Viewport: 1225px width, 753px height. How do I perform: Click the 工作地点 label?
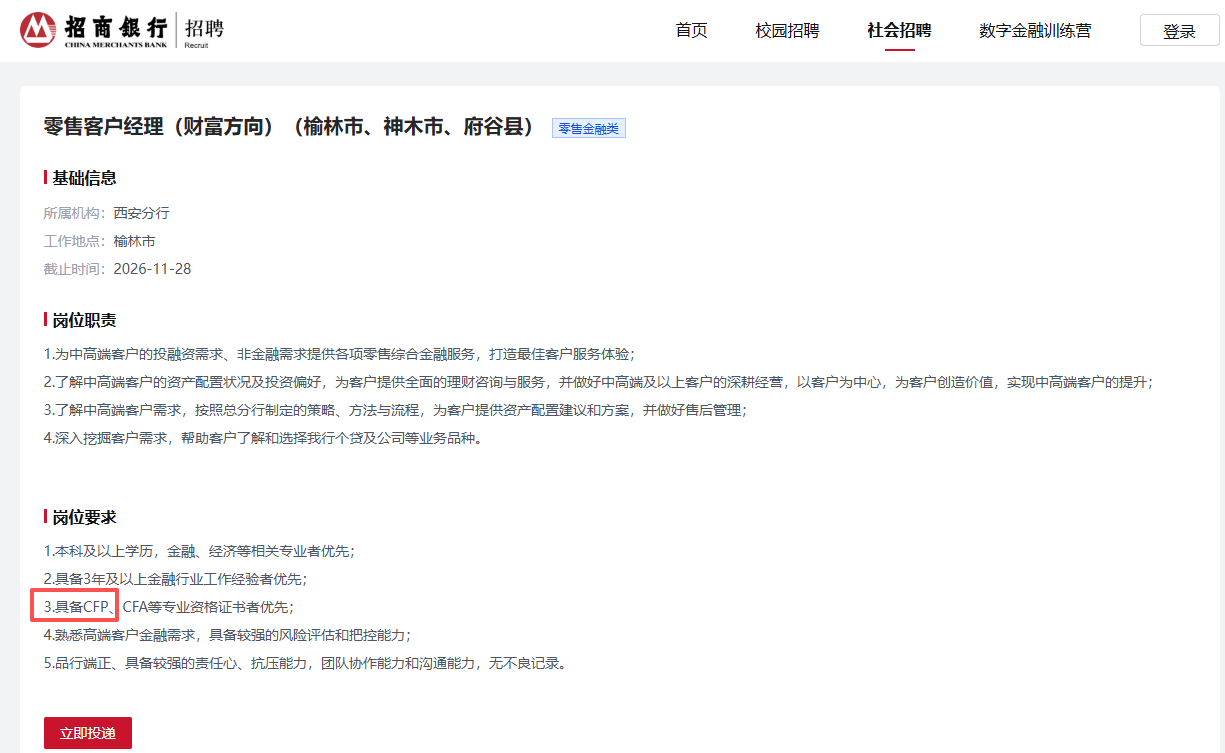coord(75,241)
